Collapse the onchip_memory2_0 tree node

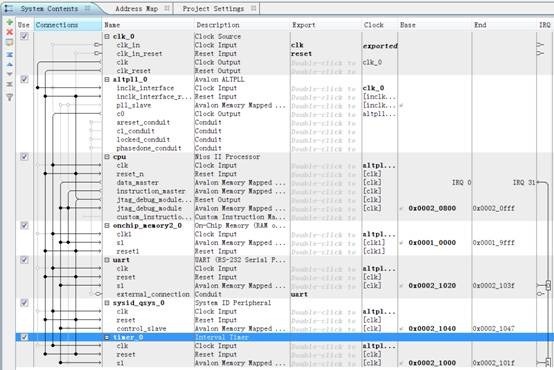(x=107, y=225)
